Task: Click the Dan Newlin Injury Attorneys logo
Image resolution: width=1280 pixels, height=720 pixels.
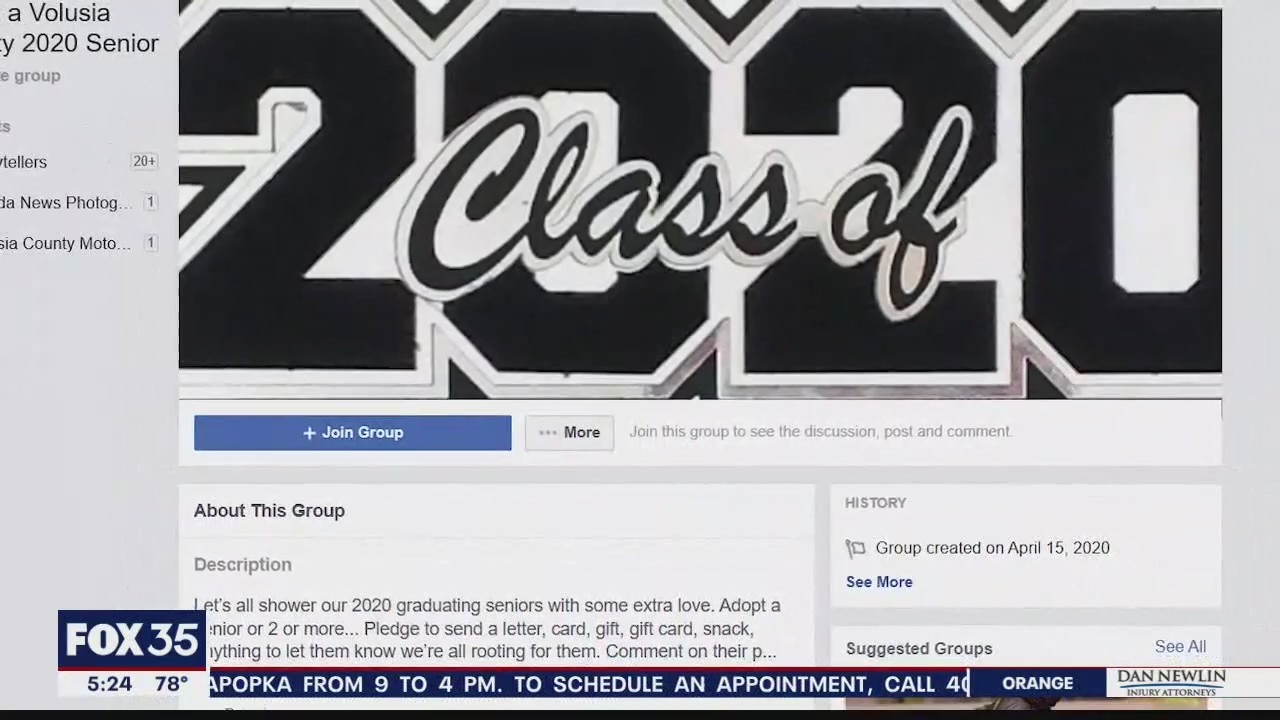Action: coord(1171,683)
